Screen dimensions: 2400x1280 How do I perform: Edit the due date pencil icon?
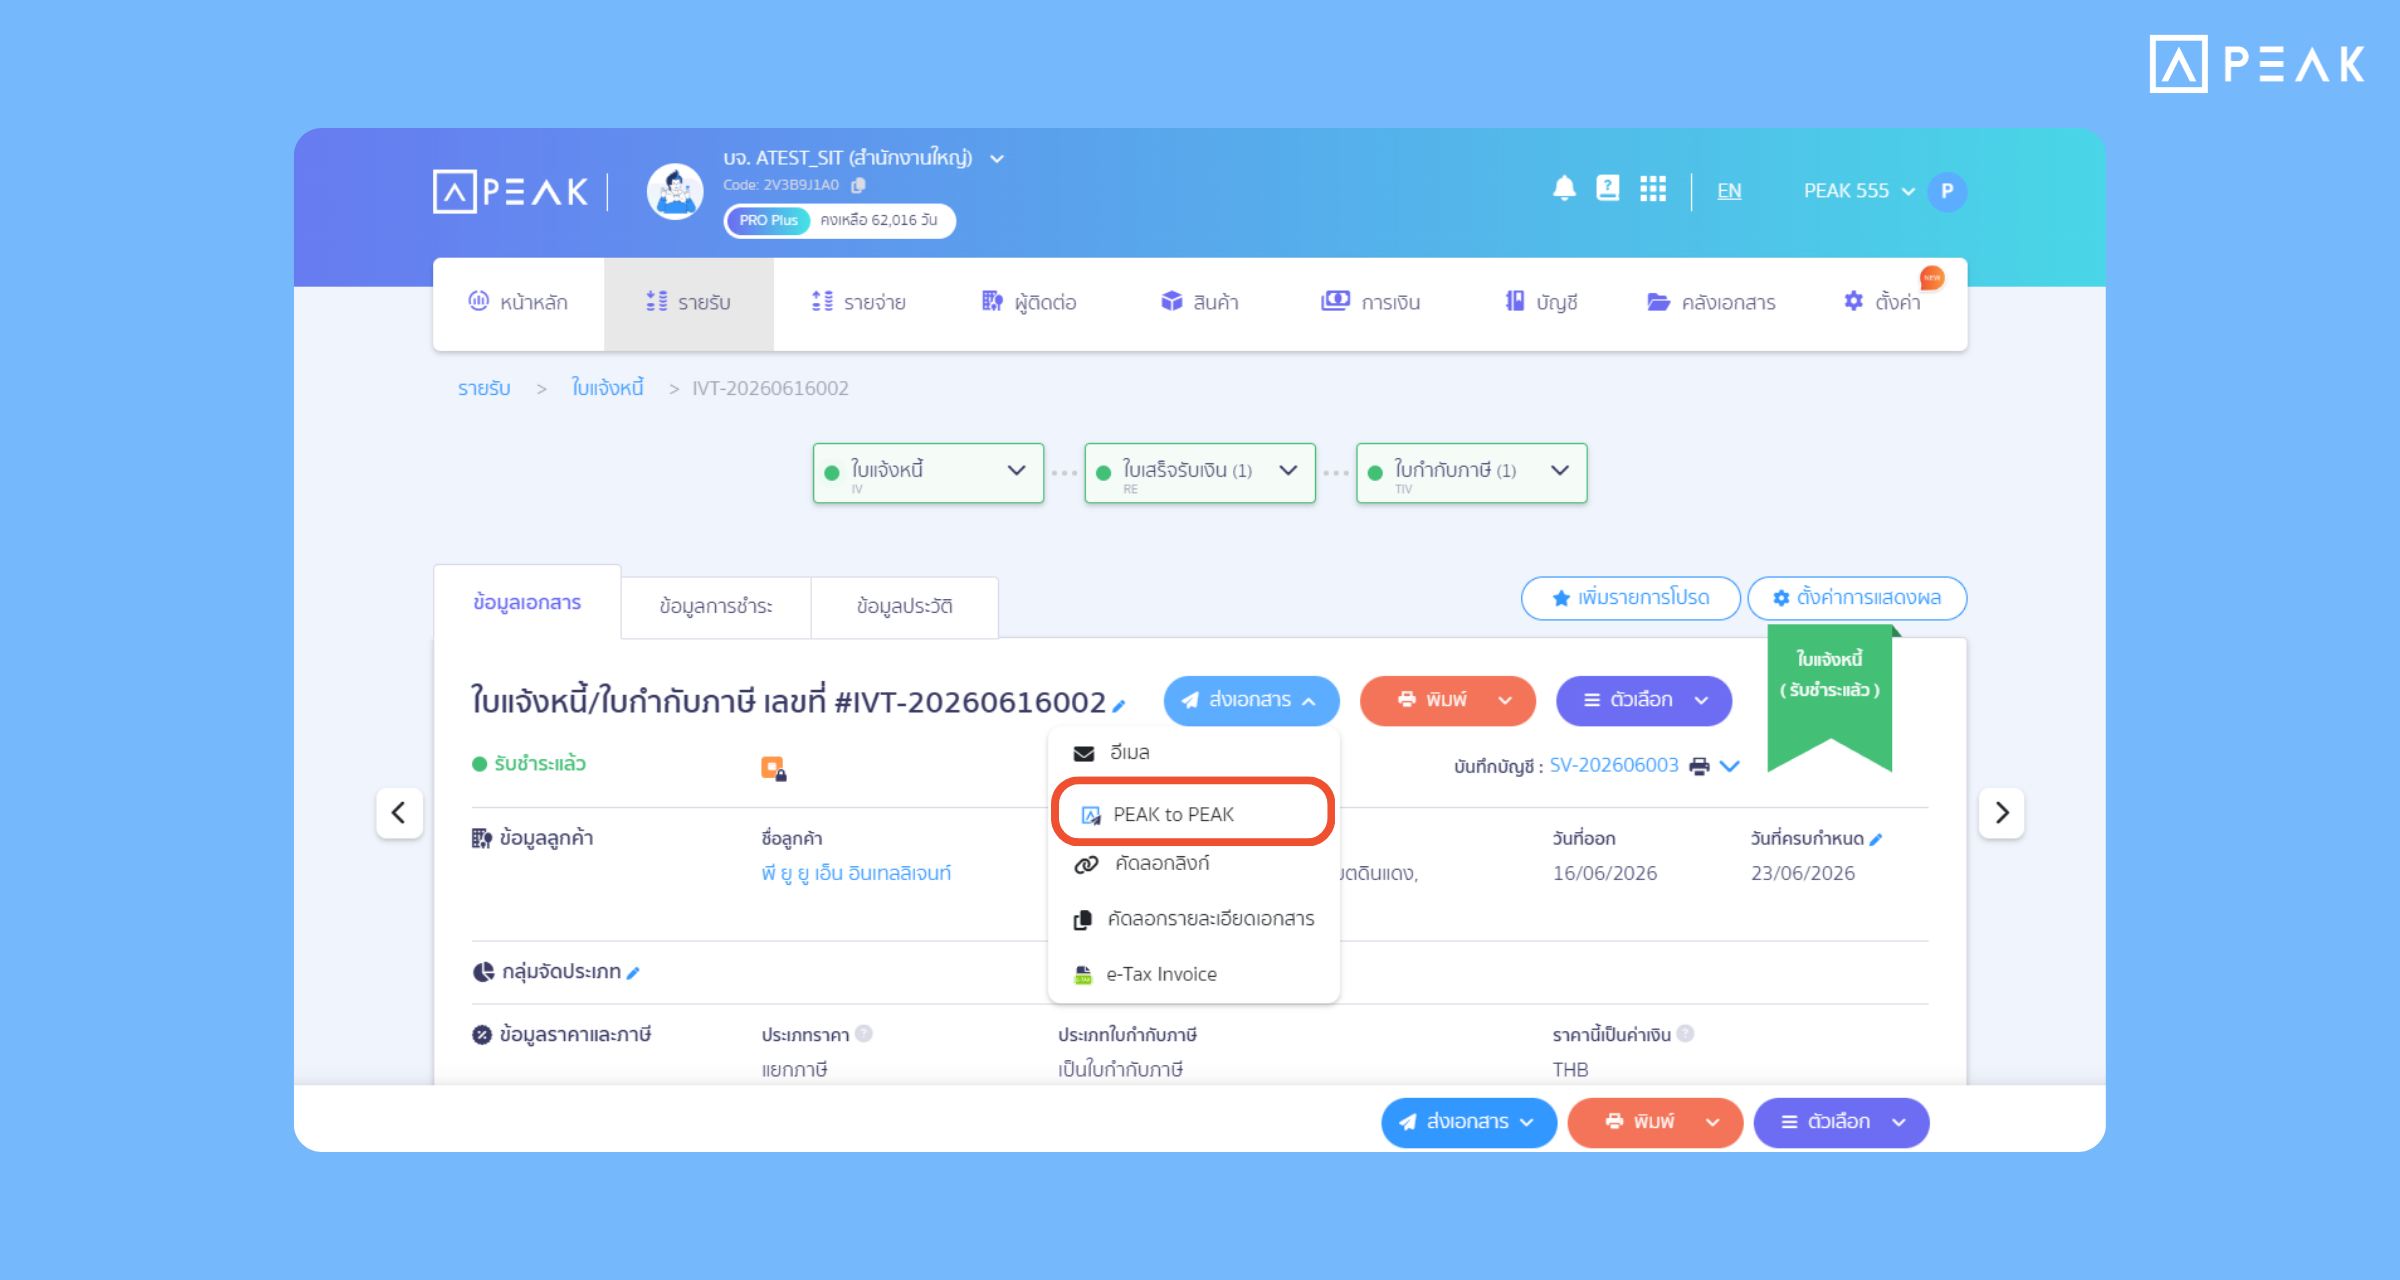[1876, 839]
